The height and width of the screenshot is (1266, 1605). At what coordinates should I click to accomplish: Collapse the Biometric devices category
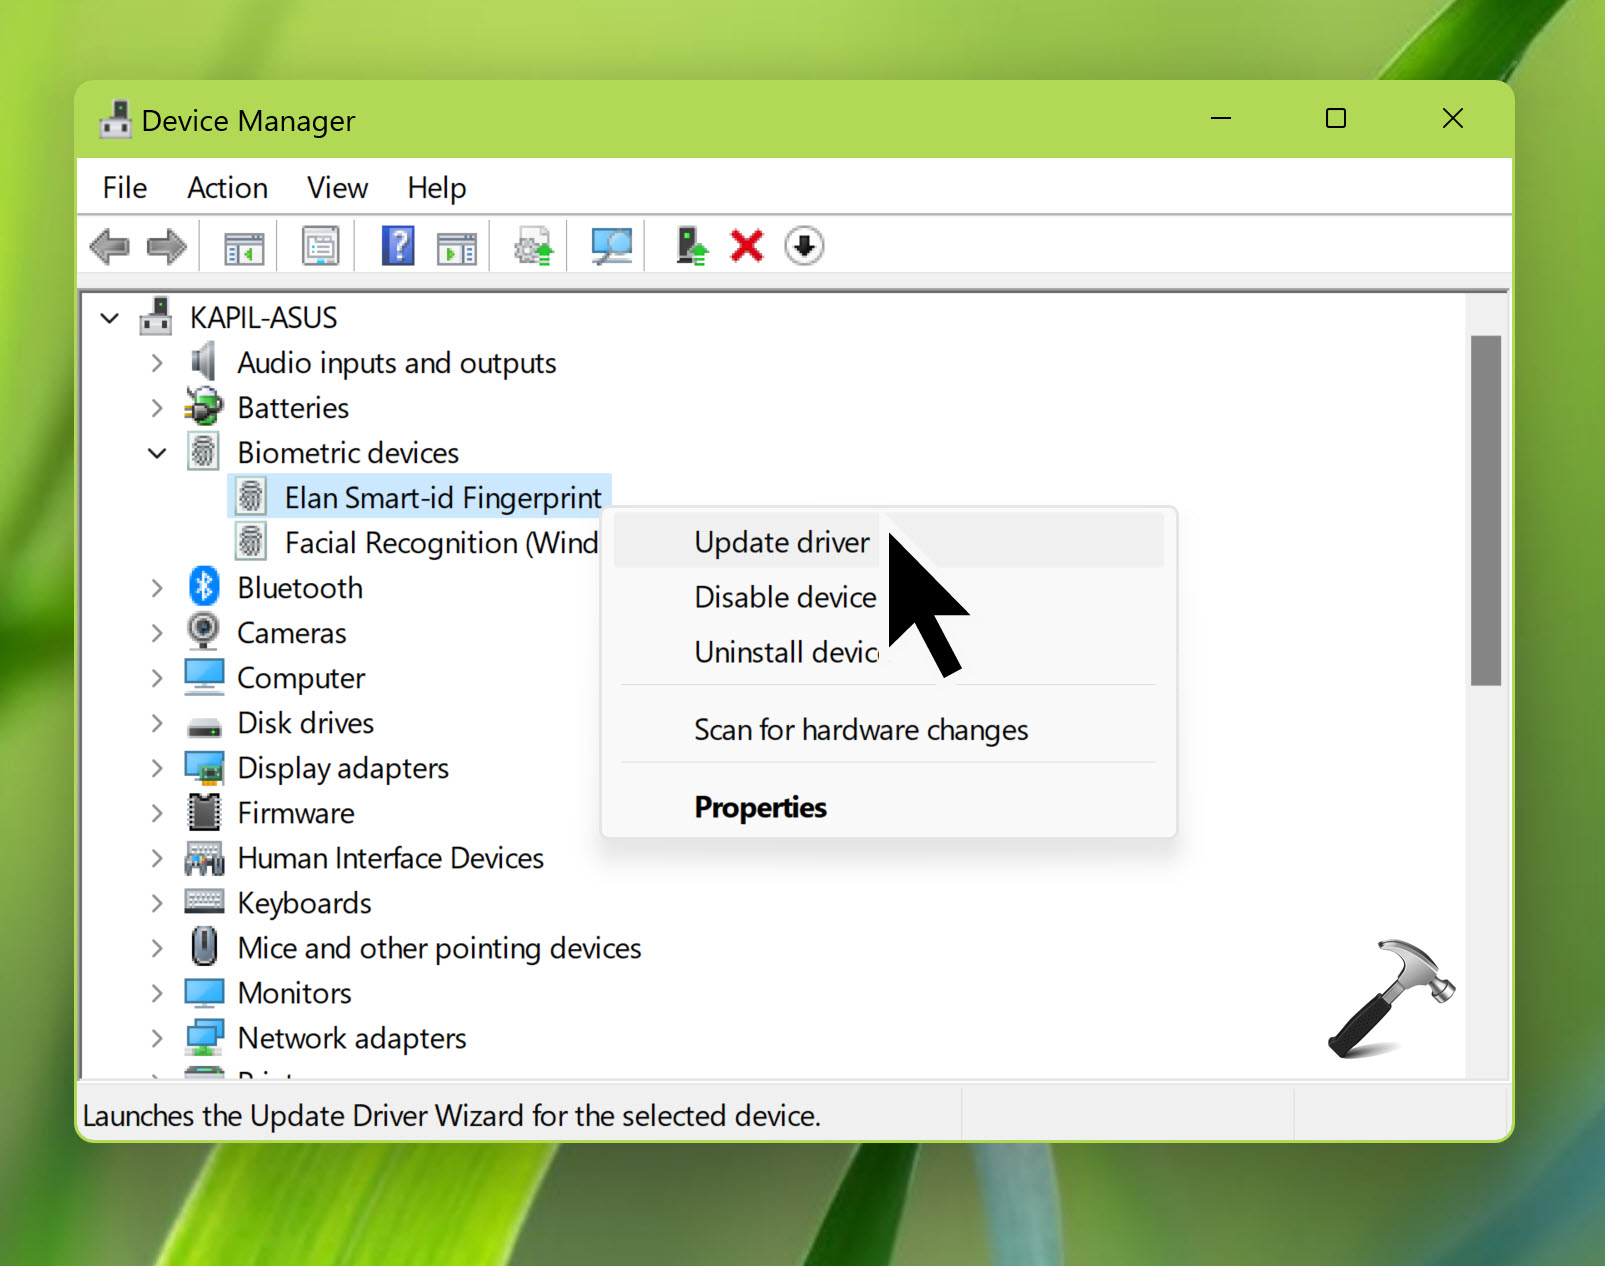[x=157, y=453]
